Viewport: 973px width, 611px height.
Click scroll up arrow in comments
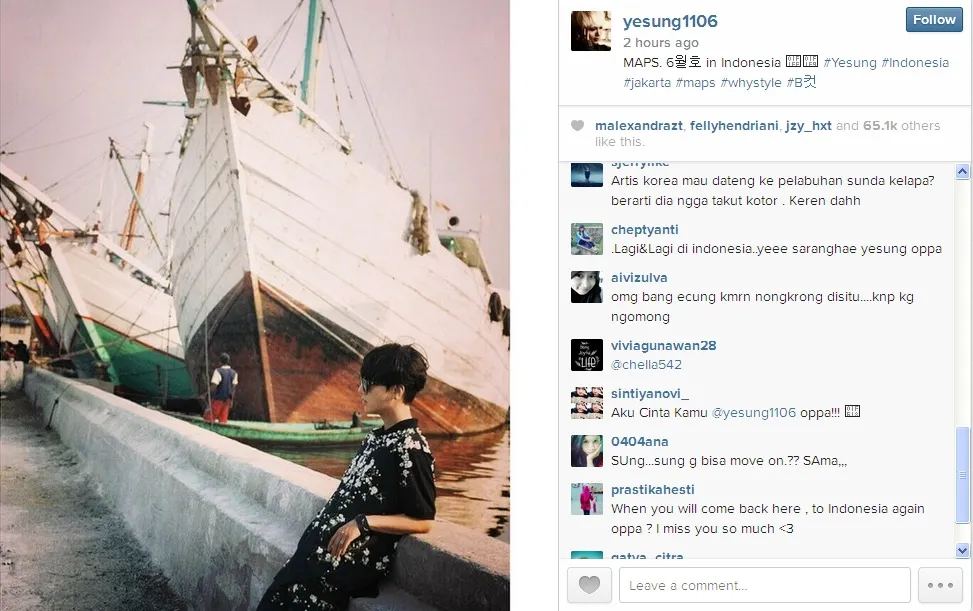962,171
